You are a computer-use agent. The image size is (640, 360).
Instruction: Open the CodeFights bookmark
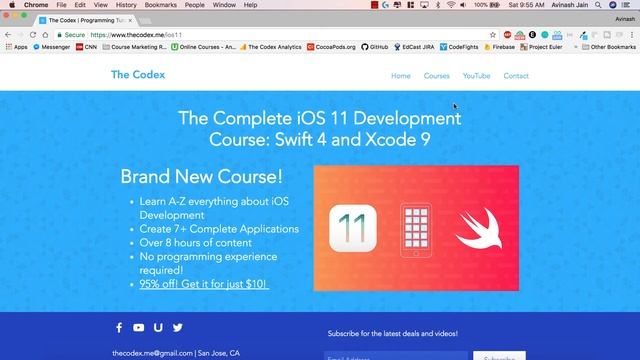point(459,47)
